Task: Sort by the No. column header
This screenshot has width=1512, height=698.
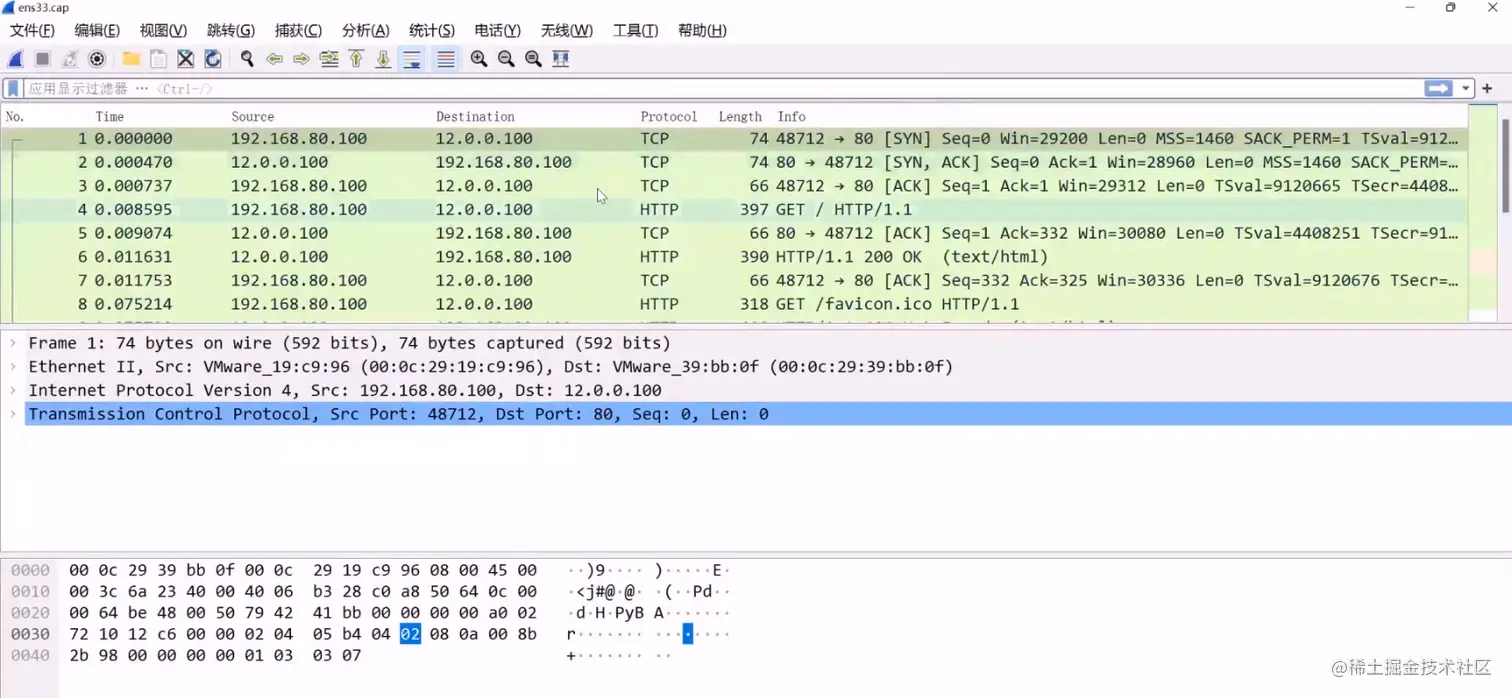Action: click(x=15, y=117)
